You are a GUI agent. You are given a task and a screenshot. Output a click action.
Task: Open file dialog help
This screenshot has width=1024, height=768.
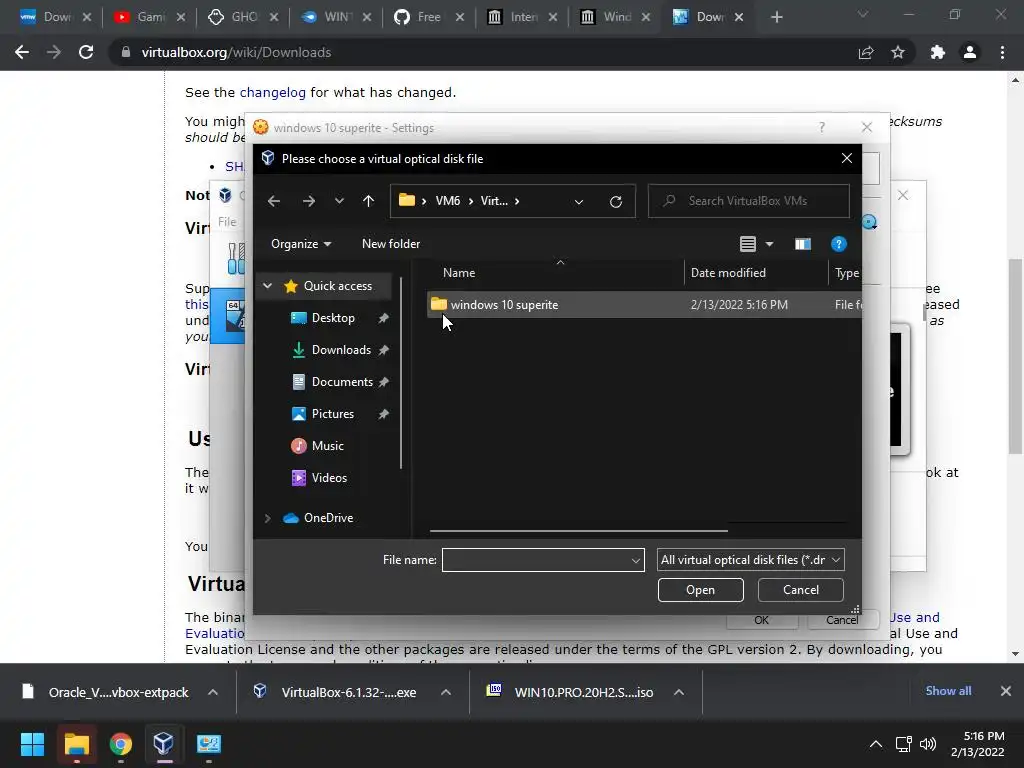coord(839,244)
